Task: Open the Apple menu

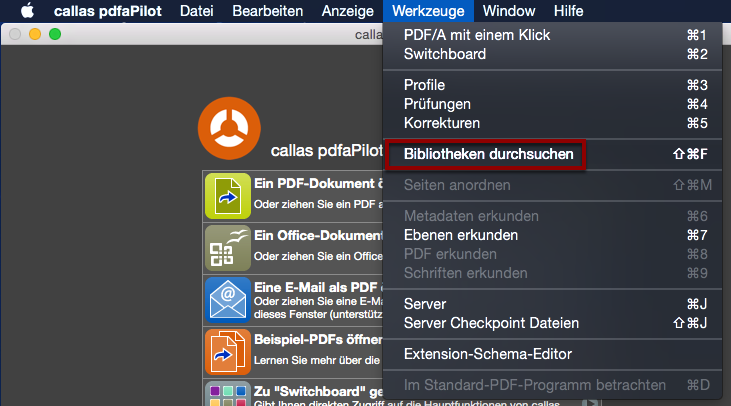Action: click(28, 10)
